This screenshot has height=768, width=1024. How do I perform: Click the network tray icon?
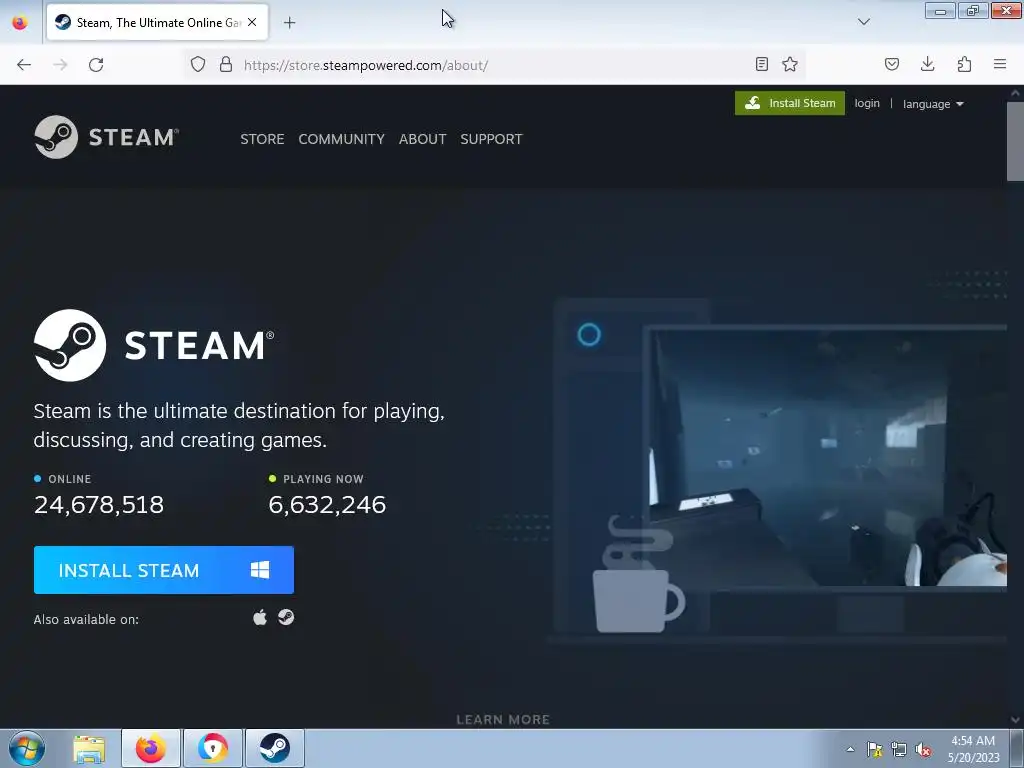899,749
